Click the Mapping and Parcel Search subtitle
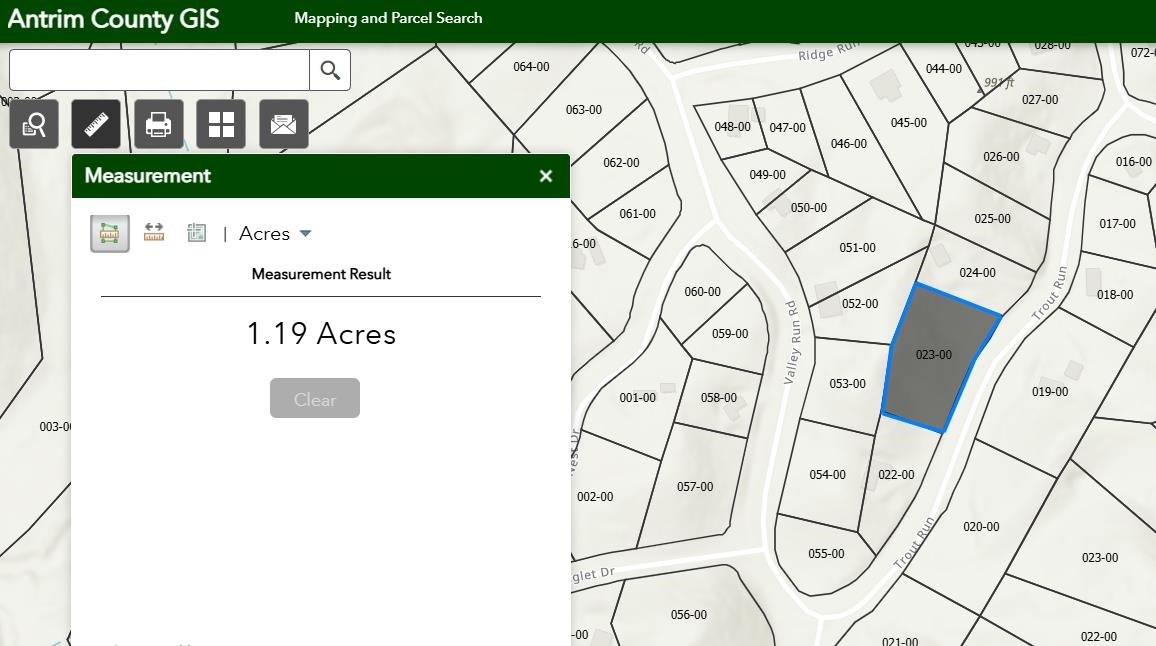 click(x=388, y=18)
